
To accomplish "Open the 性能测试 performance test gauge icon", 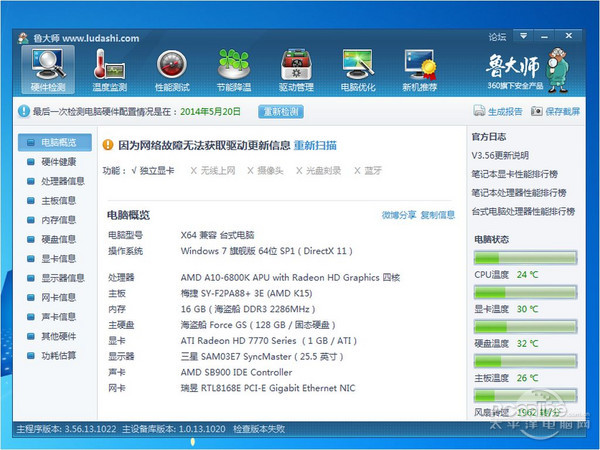I will 172,70.
